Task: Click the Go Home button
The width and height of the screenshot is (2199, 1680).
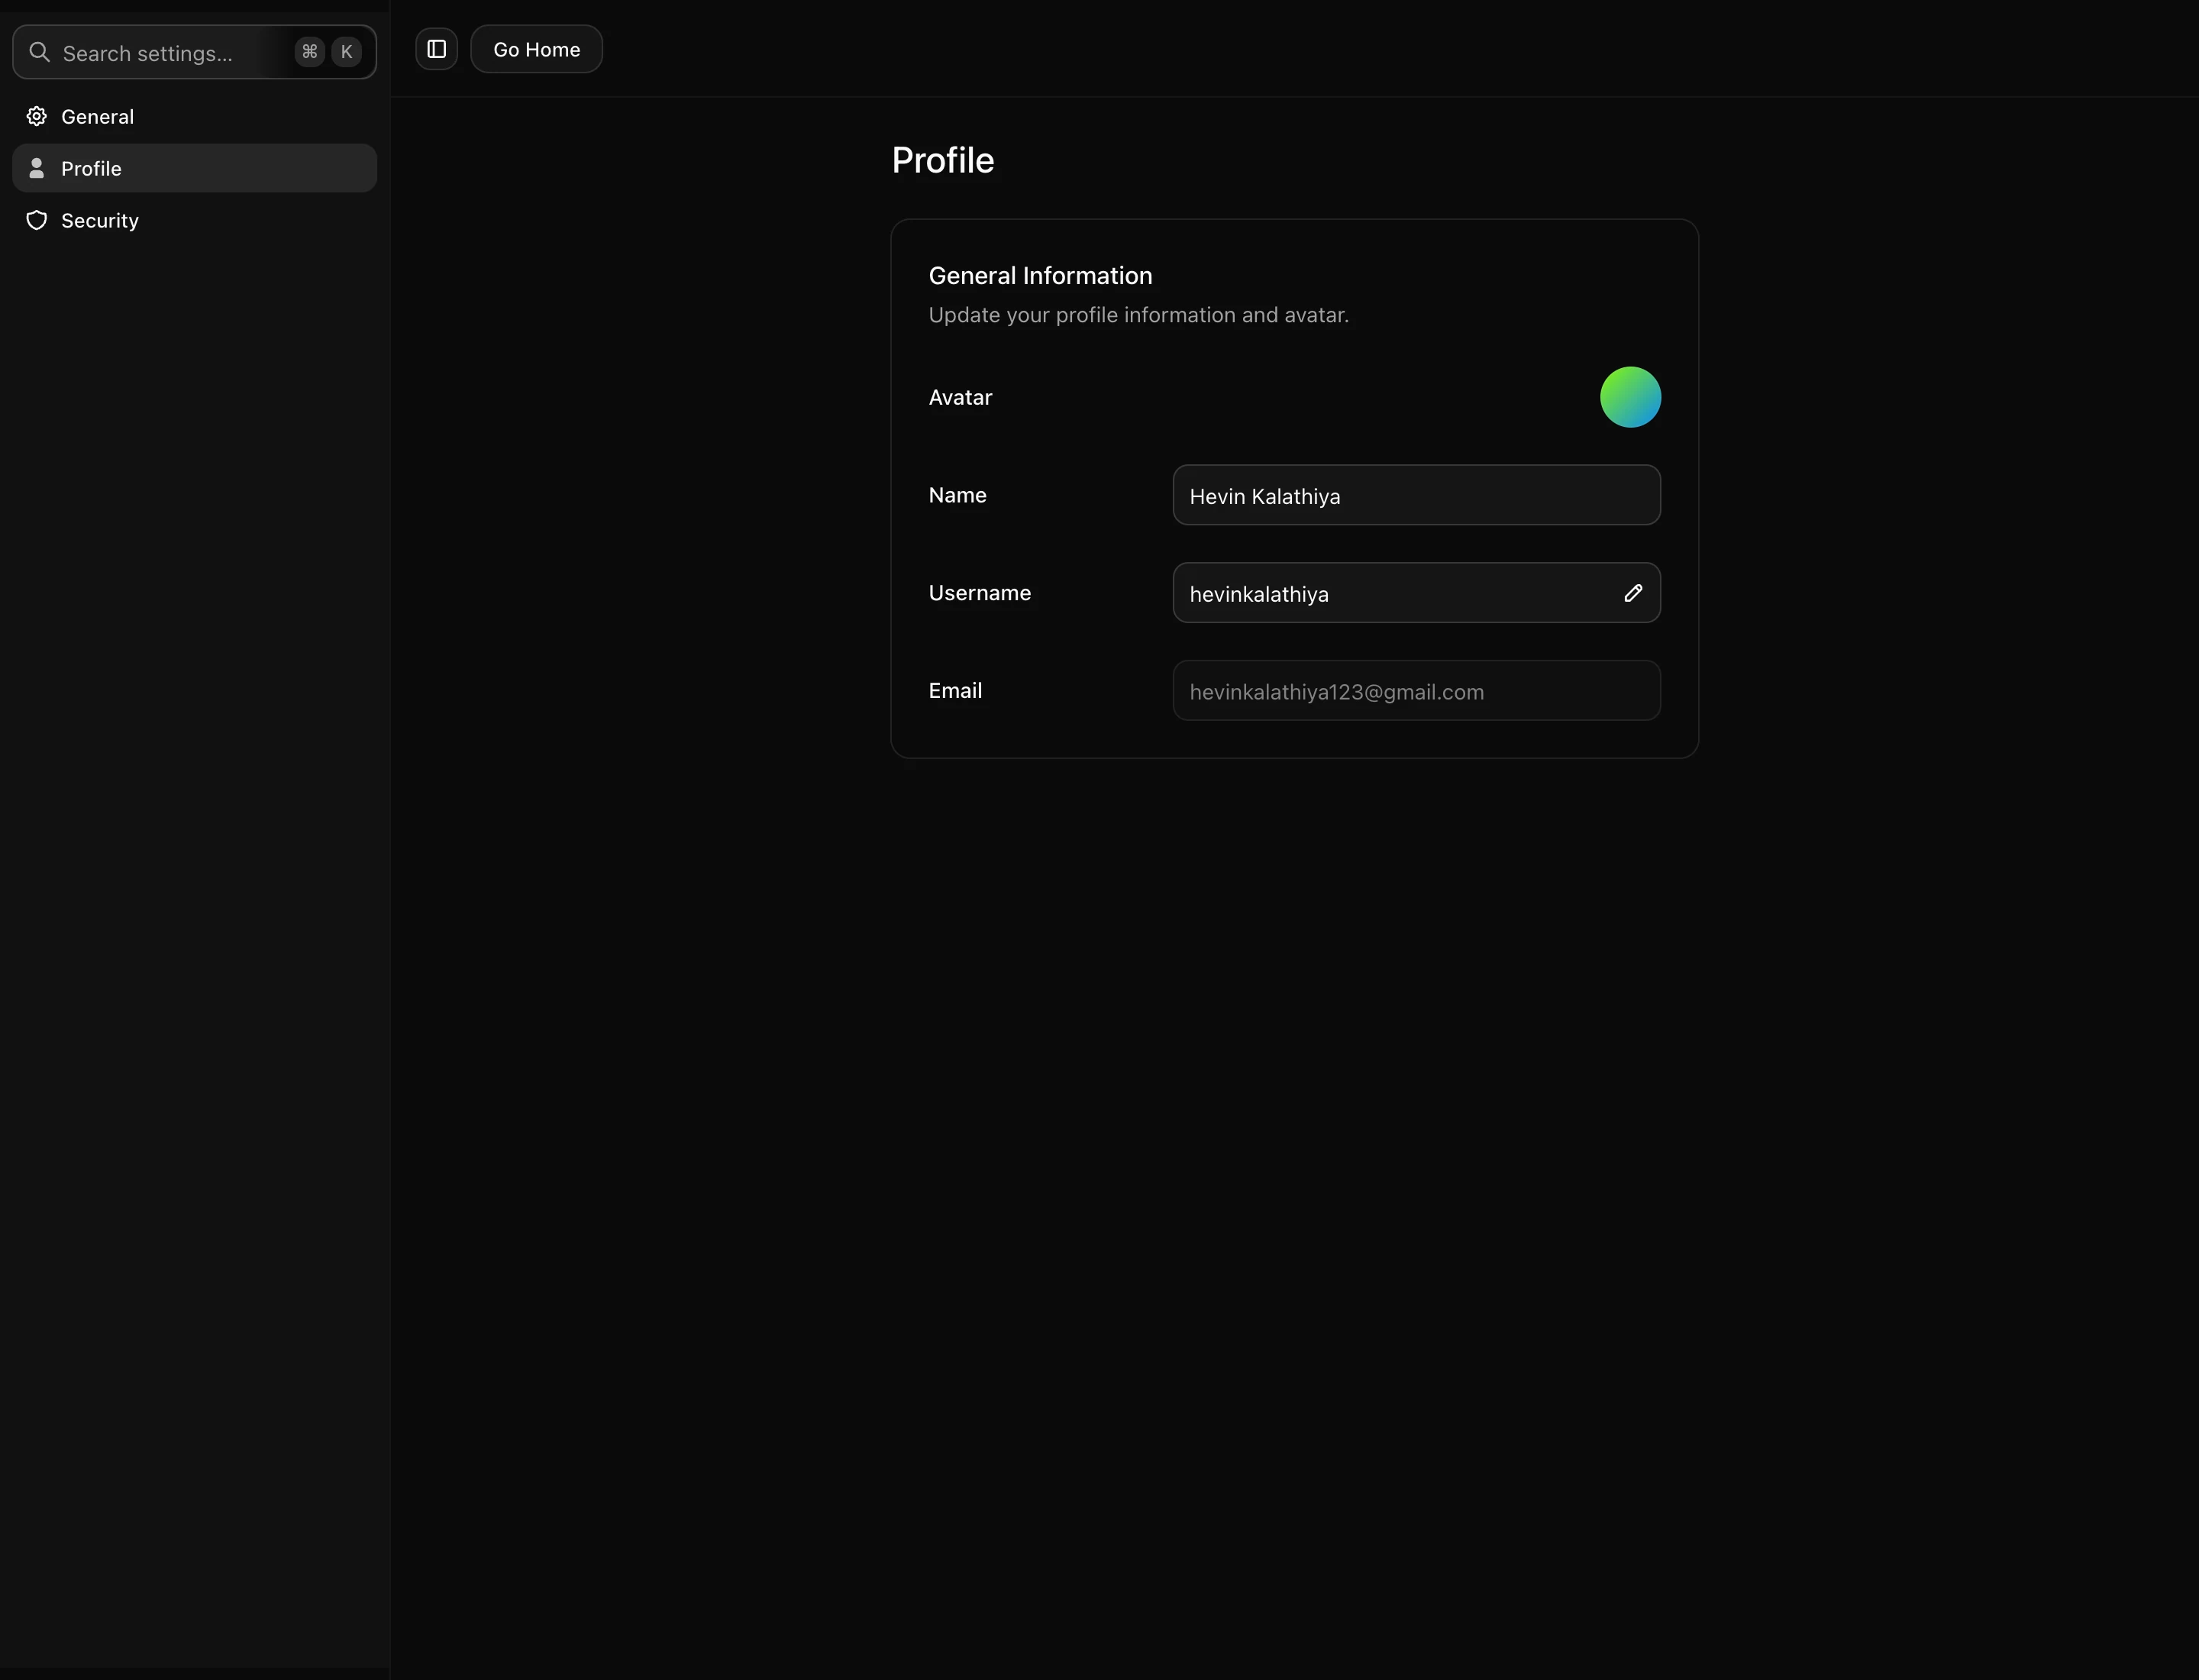Action: [x=536, y=49]
